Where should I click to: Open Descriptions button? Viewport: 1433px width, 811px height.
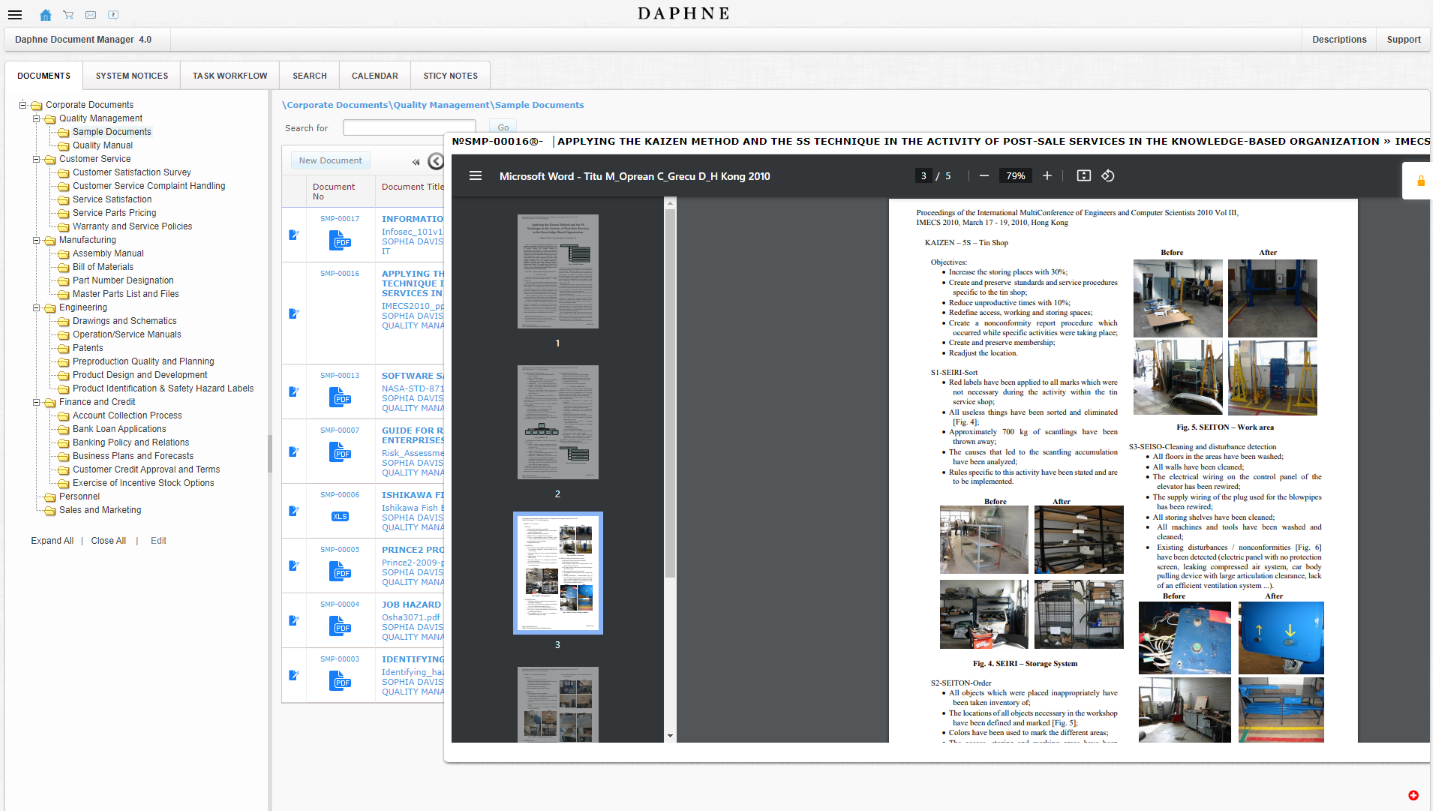point(1339,40)
